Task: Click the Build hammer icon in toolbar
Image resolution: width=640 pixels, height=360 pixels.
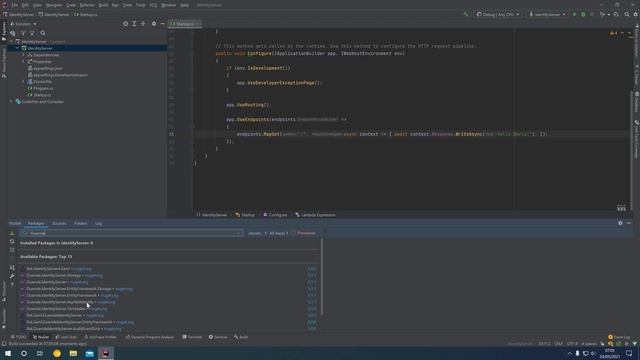Action: coord(466,14)
